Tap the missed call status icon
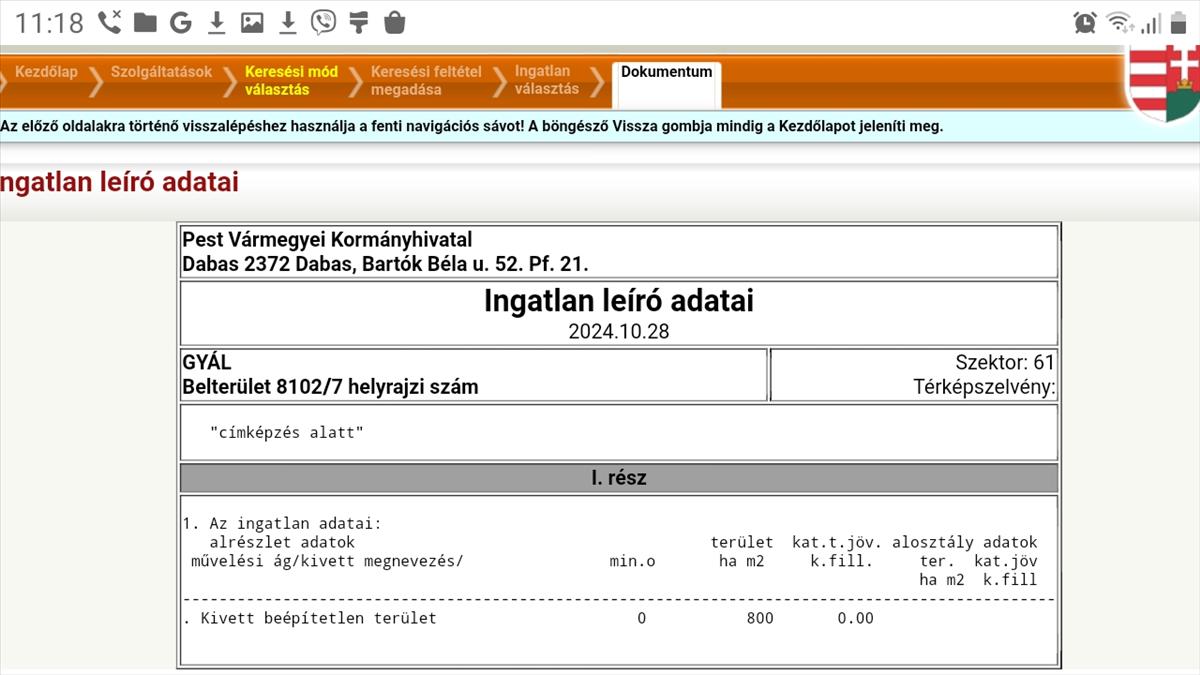This screenshot has width=1200, height=675. click(110, 22)
